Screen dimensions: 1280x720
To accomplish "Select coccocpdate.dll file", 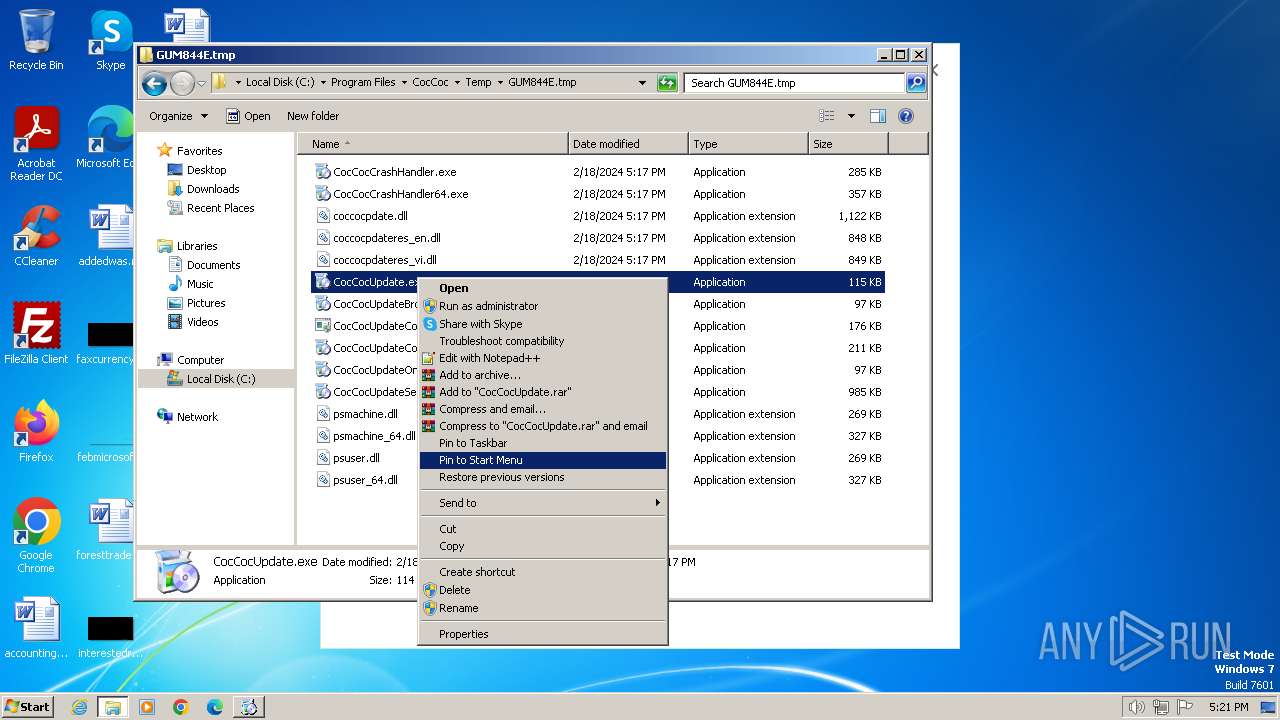I will (x=370, y=216).
